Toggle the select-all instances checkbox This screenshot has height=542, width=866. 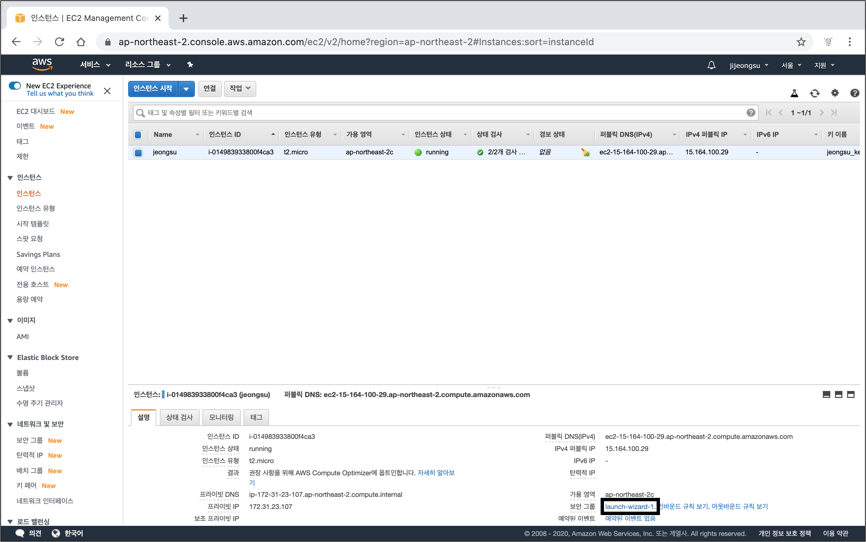point(138,135)
